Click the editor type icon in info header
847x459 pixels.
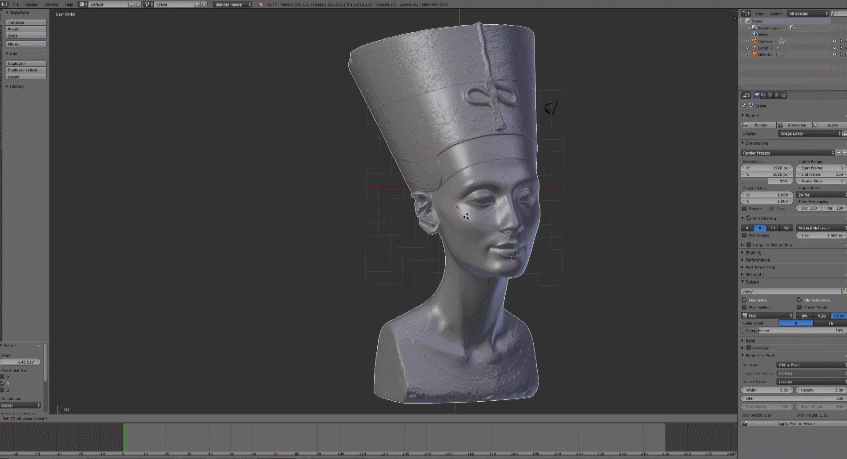[x=4, y=4]
